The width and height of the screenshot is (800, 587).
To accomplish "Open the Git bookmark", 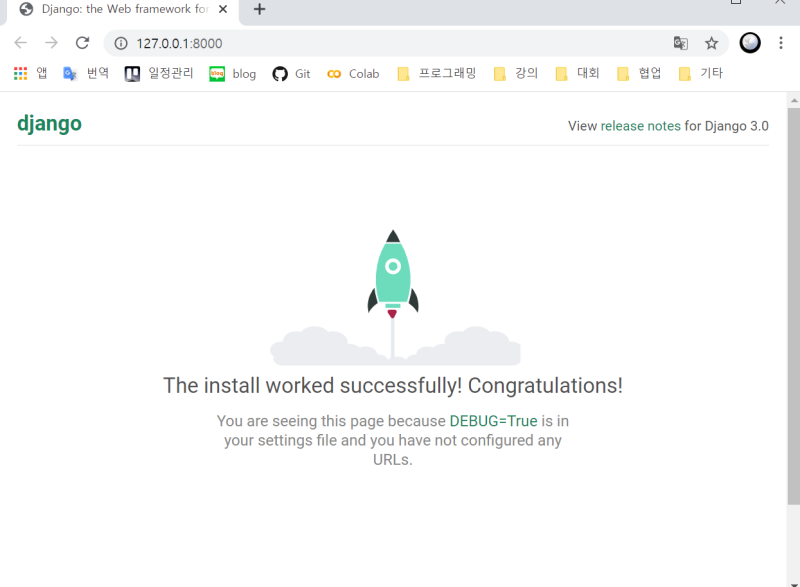I will click(291, 73).
